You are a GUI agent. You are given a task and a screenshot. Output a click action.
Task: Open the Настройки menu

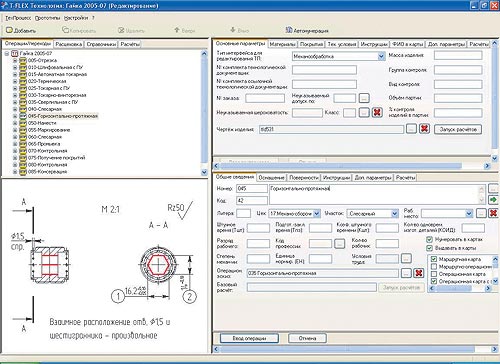point(76,18)
